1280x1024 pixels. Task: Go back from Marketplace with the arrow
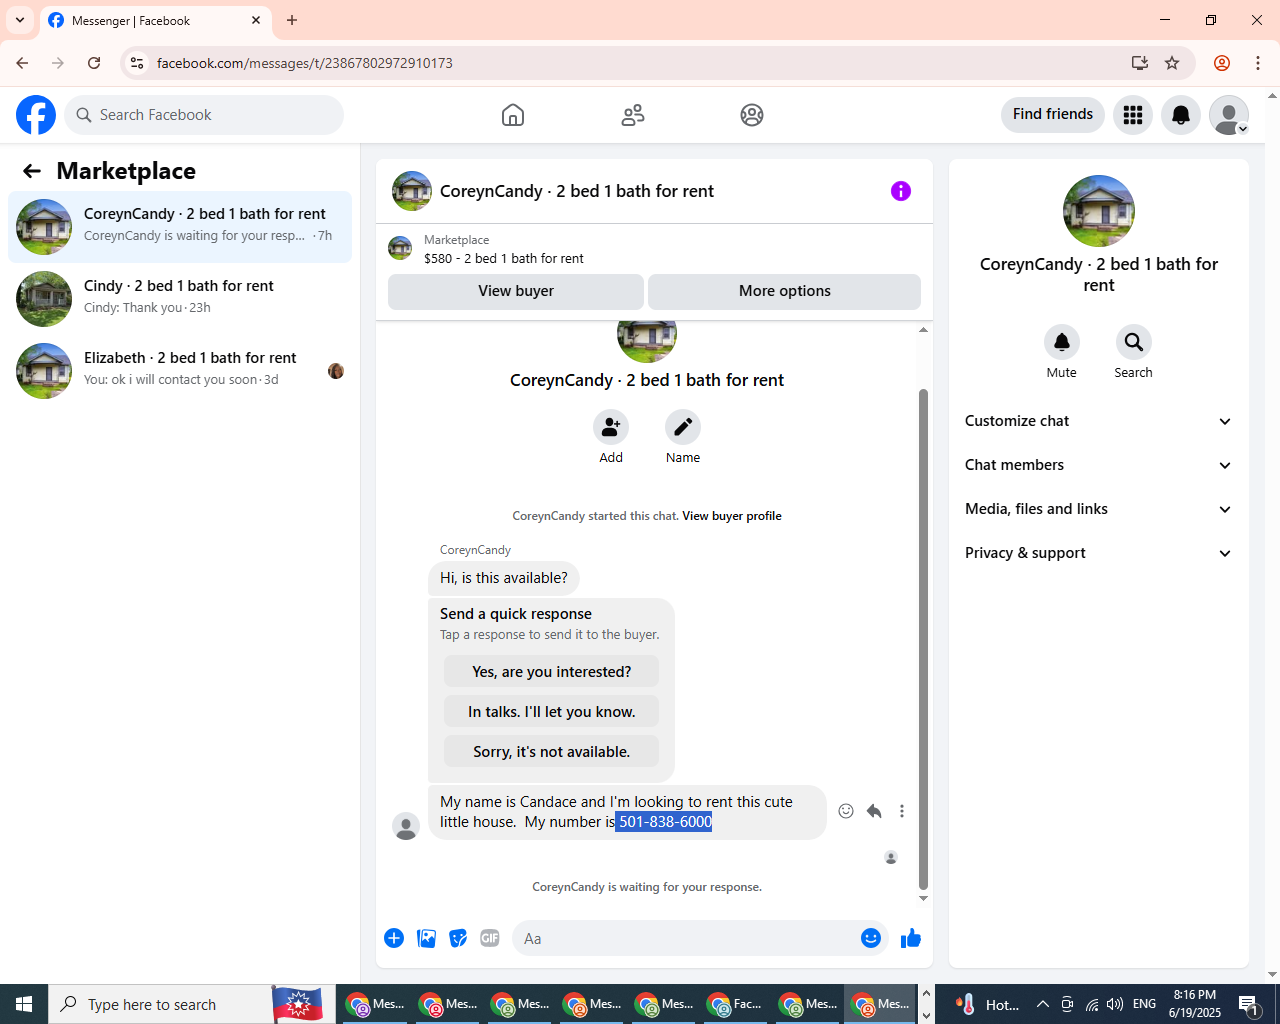32,171
